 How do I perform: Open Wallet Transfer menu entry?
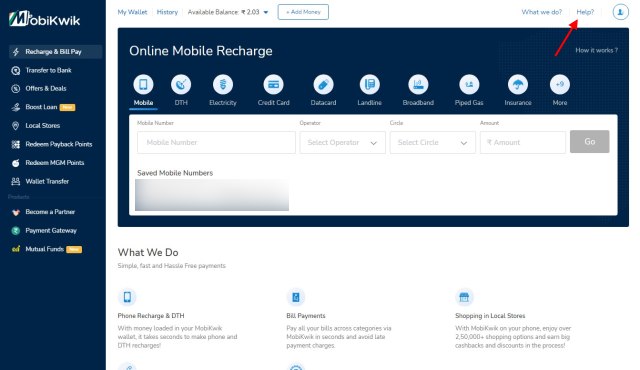(47, 181)
